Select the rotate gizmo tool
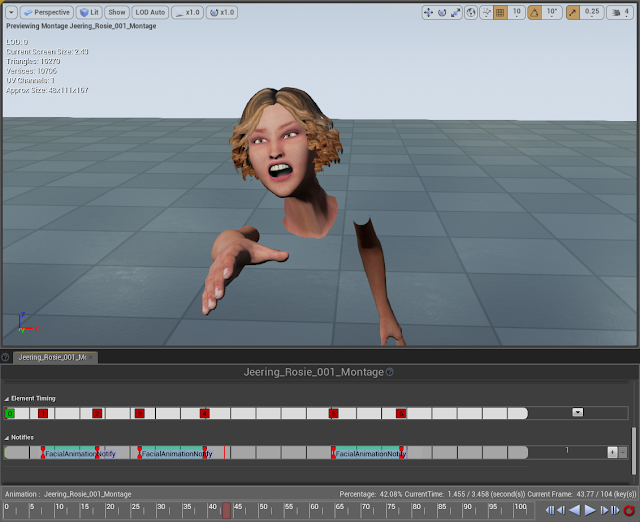Viewport: 640px width, 522px height. click(x=443, y=12)
